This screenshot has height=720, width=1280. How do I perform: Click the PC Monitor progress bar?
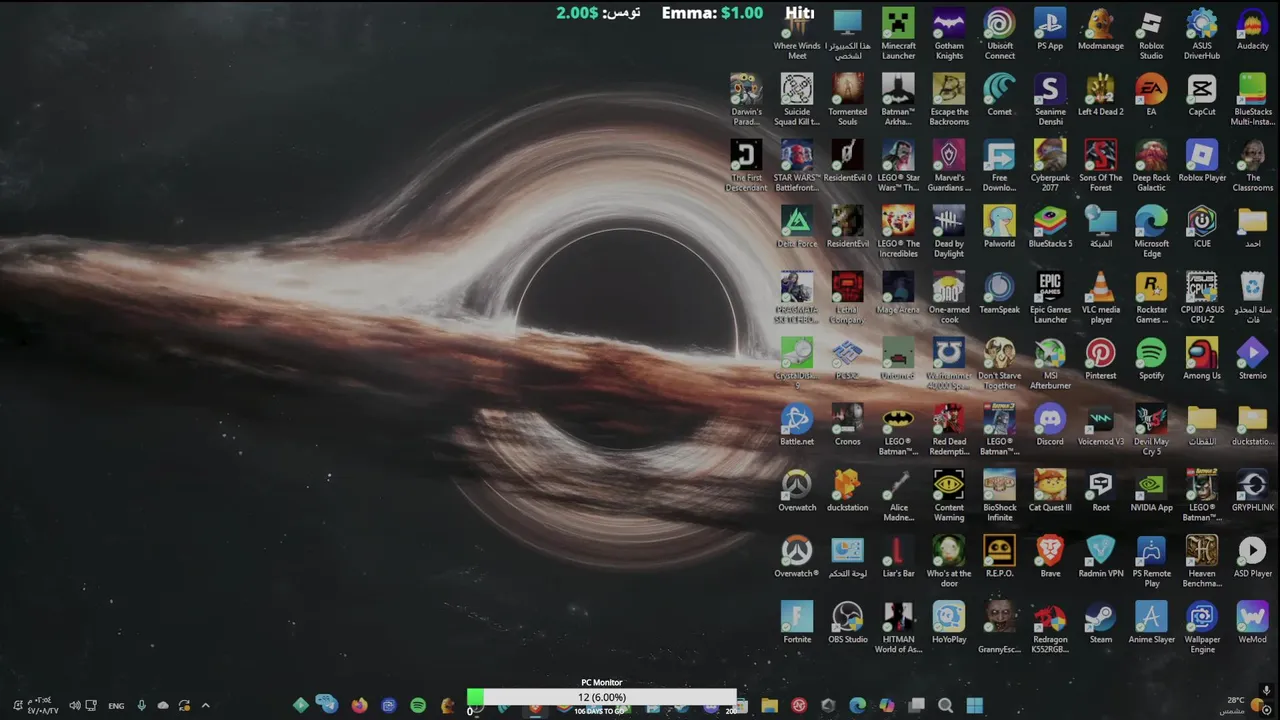click(601, 697)
